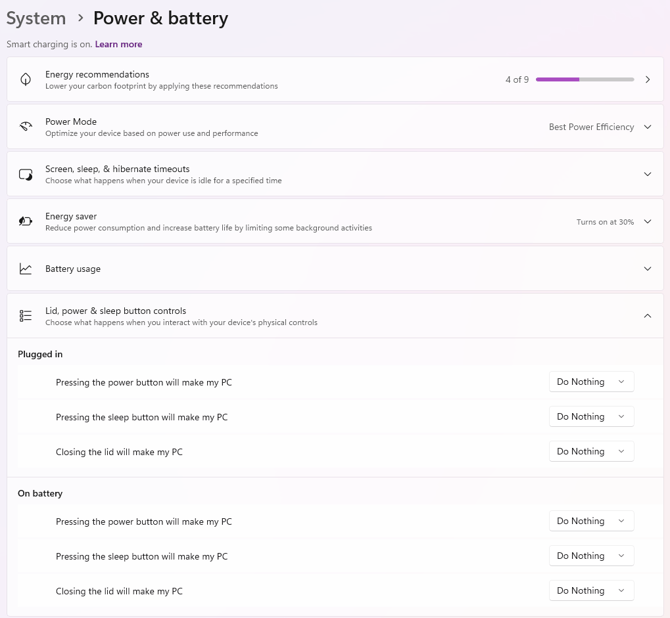Expand Screen, sleep, & hibernate timeouts section
The image size is (670, 618).
click(647, 174)
